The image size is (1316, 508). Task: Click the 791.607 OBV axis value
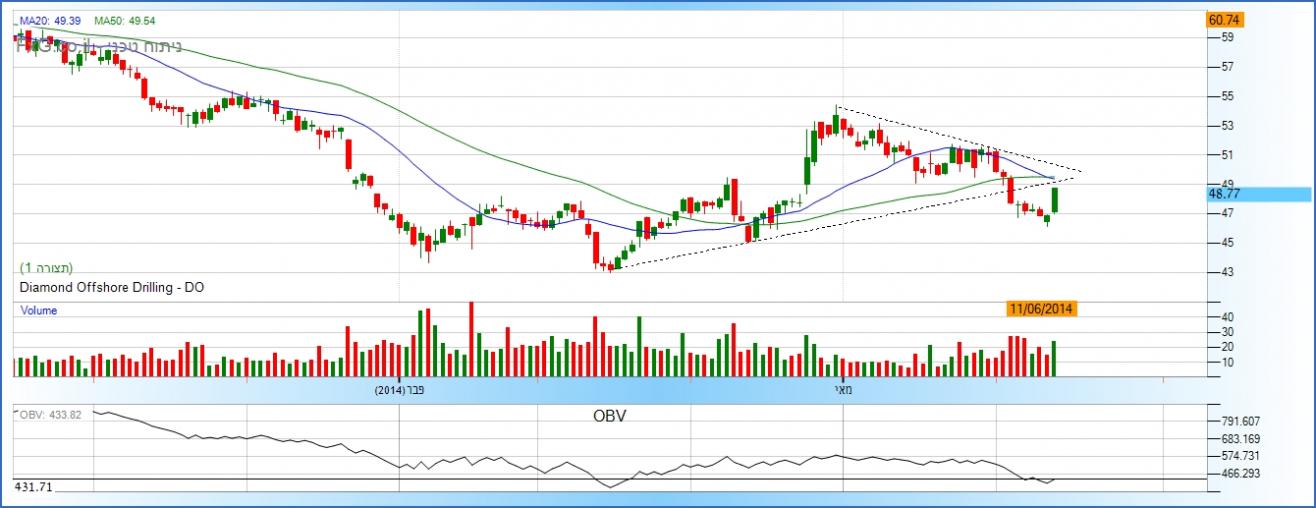[1232, 421]
